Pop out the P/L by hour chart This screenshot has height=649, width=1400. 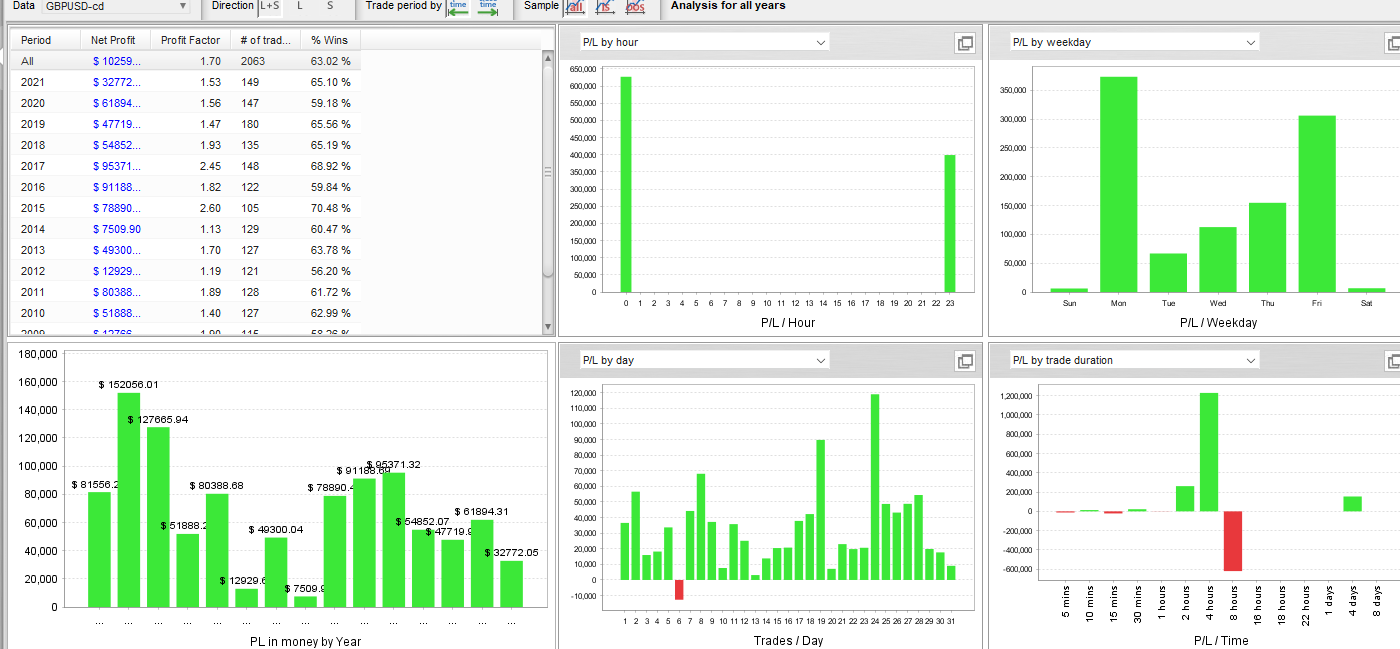[x=965, y=43]
